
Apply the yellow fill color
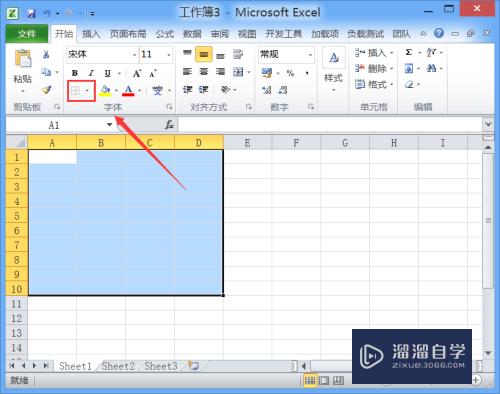105,90
